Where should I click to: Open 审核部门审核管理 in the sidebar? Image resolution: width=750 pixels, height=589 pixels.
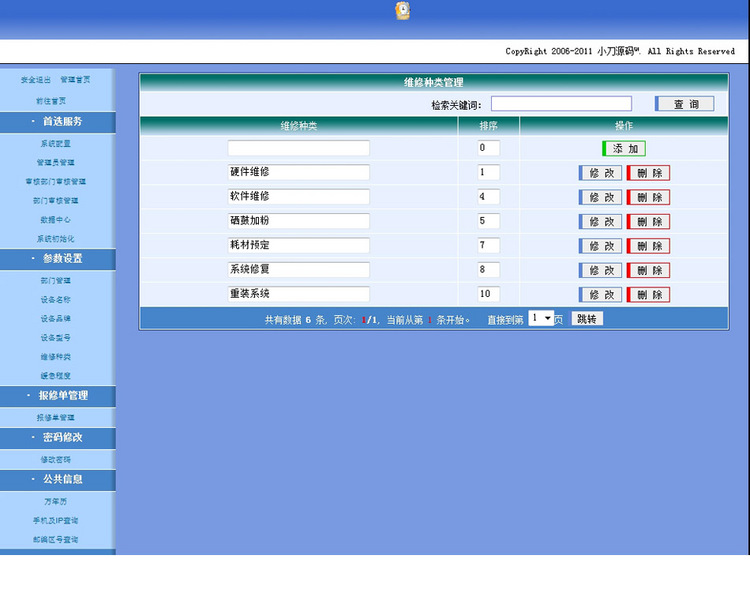pos(55,182)
